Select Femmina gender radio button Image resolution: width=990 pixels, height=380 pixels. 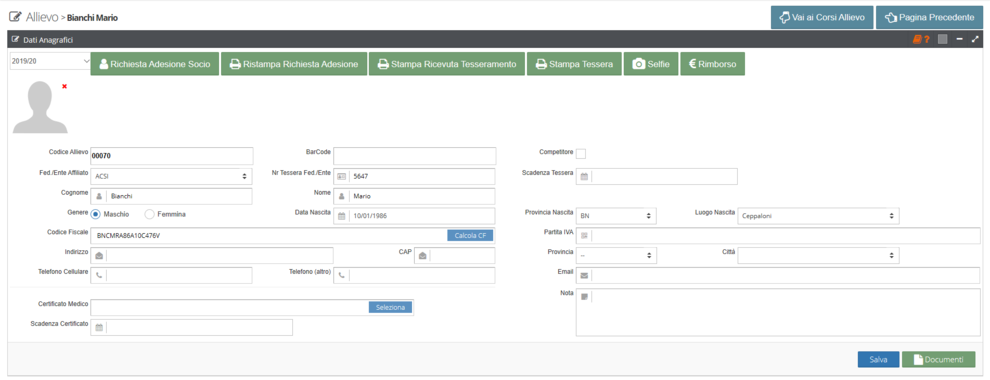tap(150, 214)
